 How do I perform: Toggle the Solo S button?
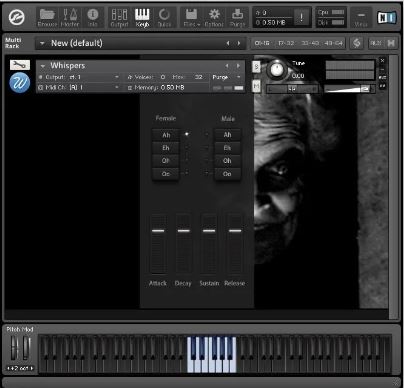pyautogui.click(x=256, y=67)
